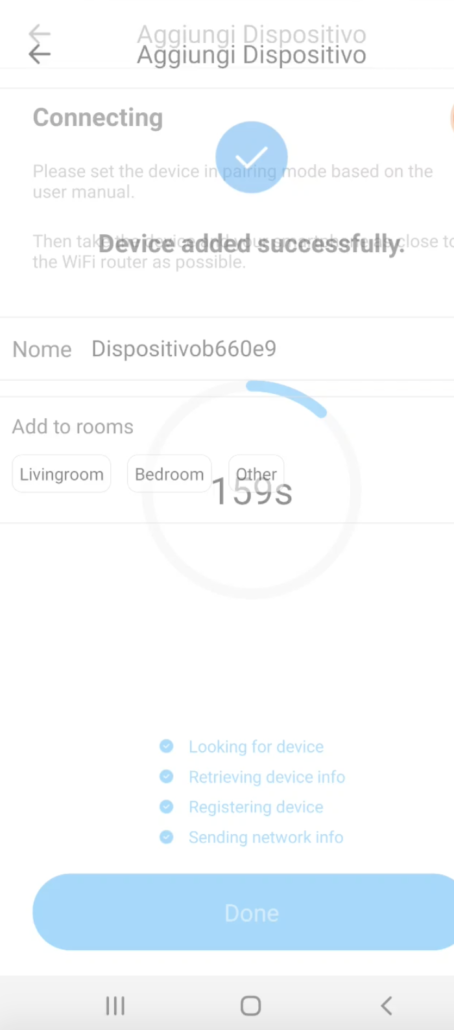The image size is (454, 1030).
Task: Tap the Android home button
Action: tap(250, 1005)
